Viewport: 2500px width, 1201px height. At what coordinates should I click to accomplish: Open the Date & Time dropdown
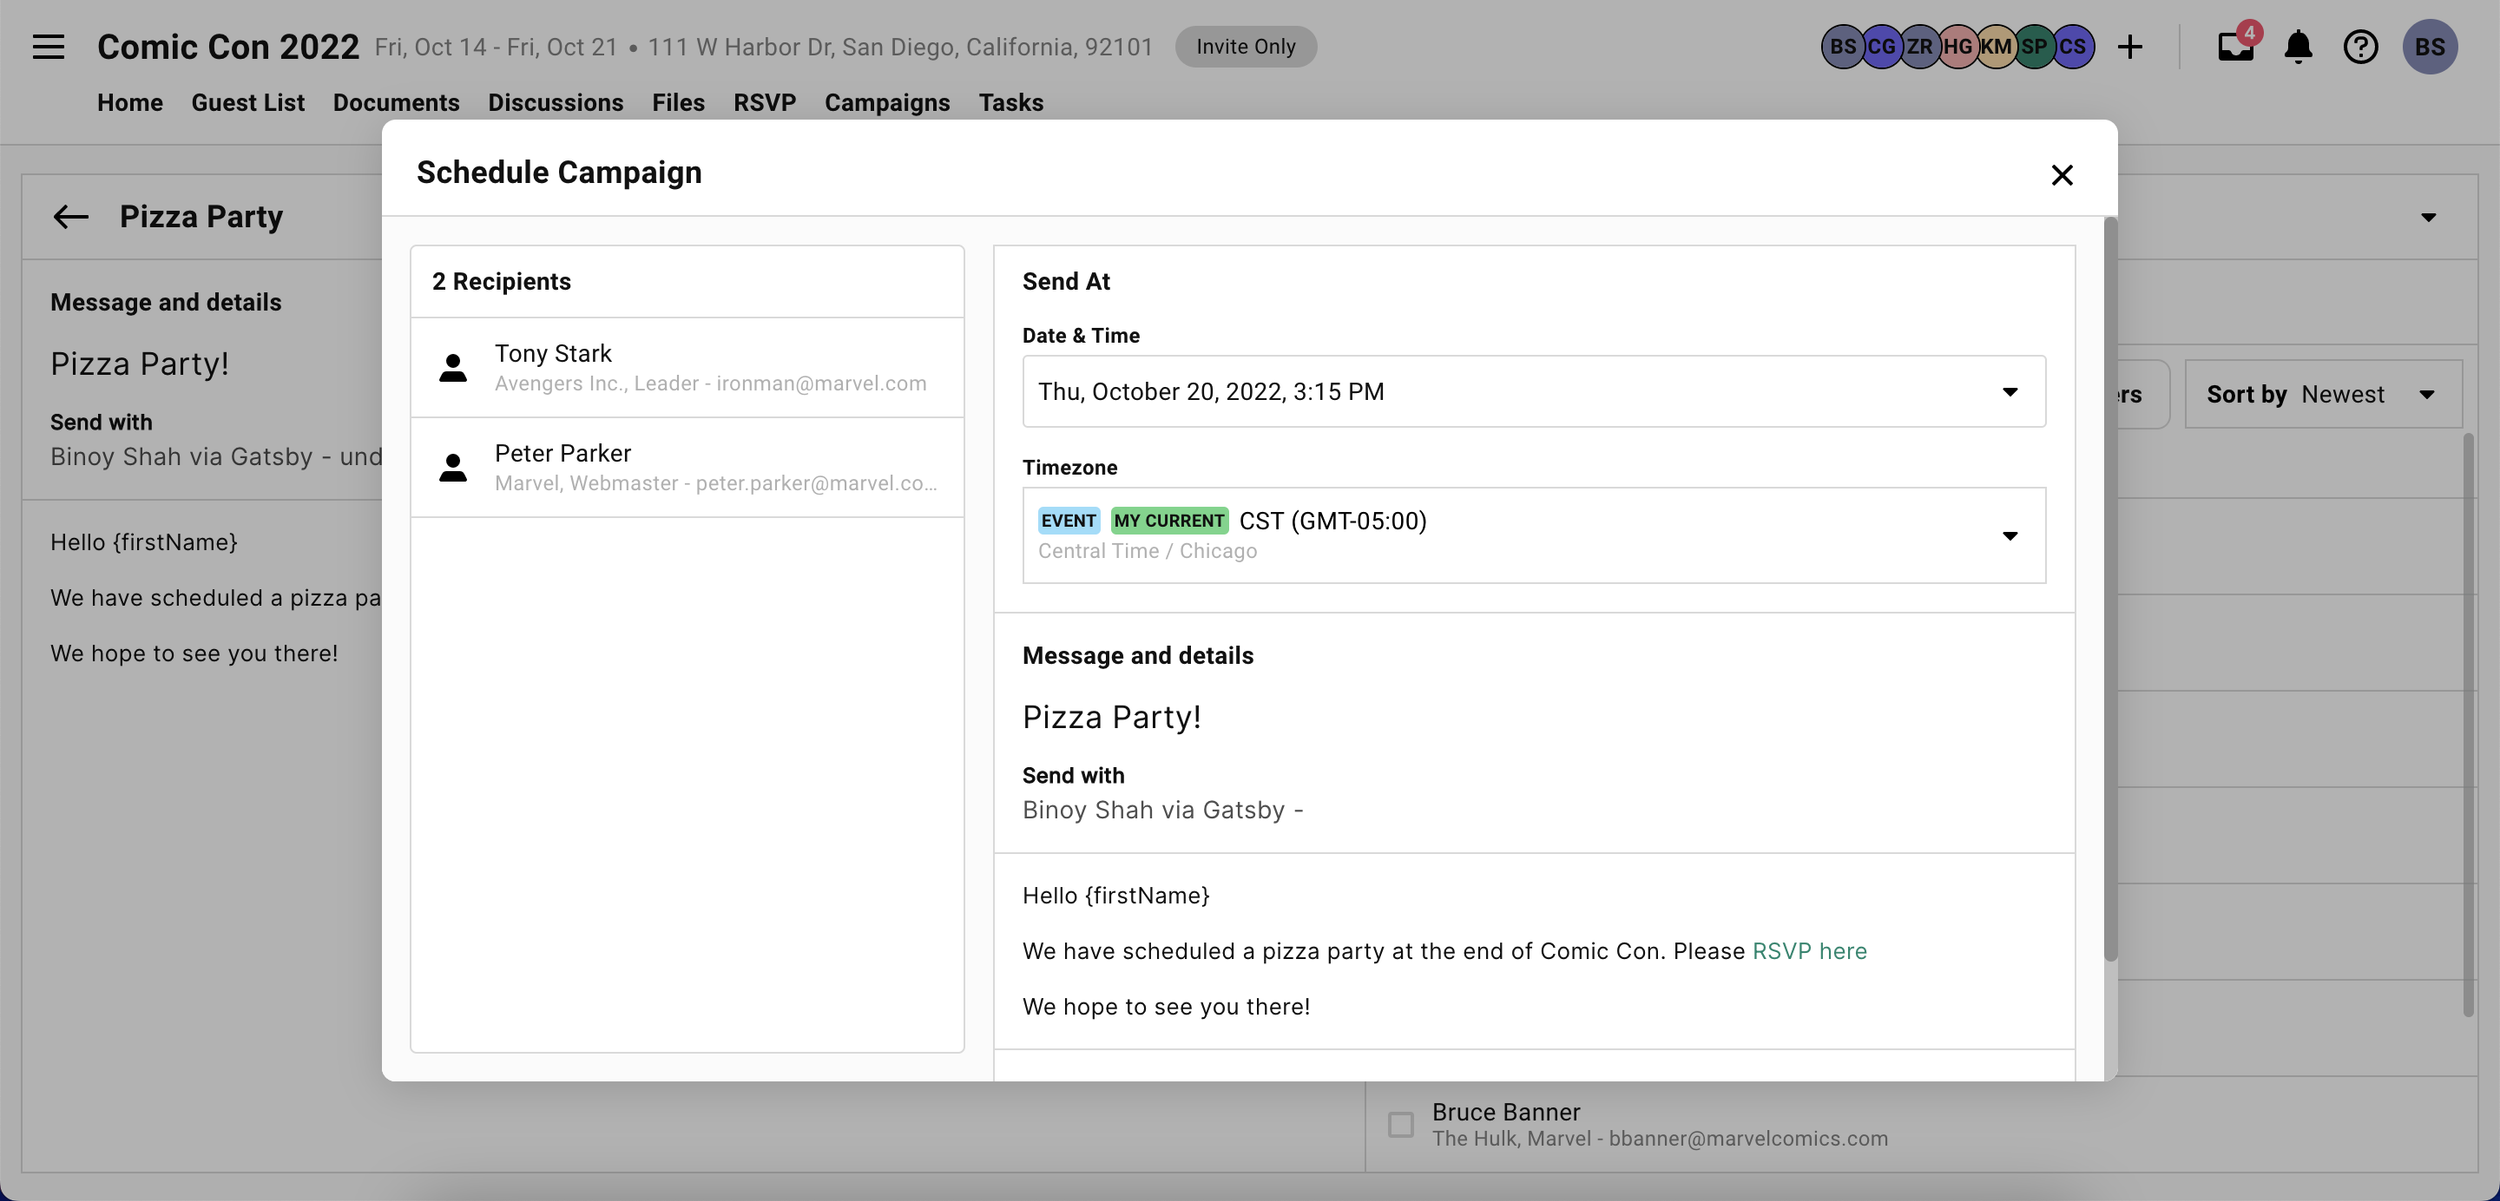[x=1533, y=392]
